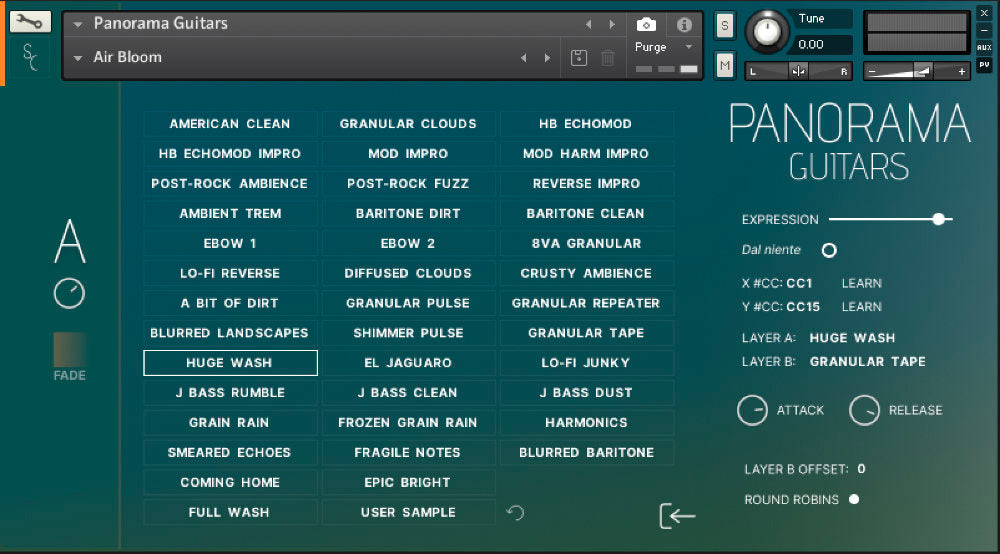Select the previous snapshot arrow beside Air Bloom
This screenshot has height=554, width=1000.
[524, 57]
